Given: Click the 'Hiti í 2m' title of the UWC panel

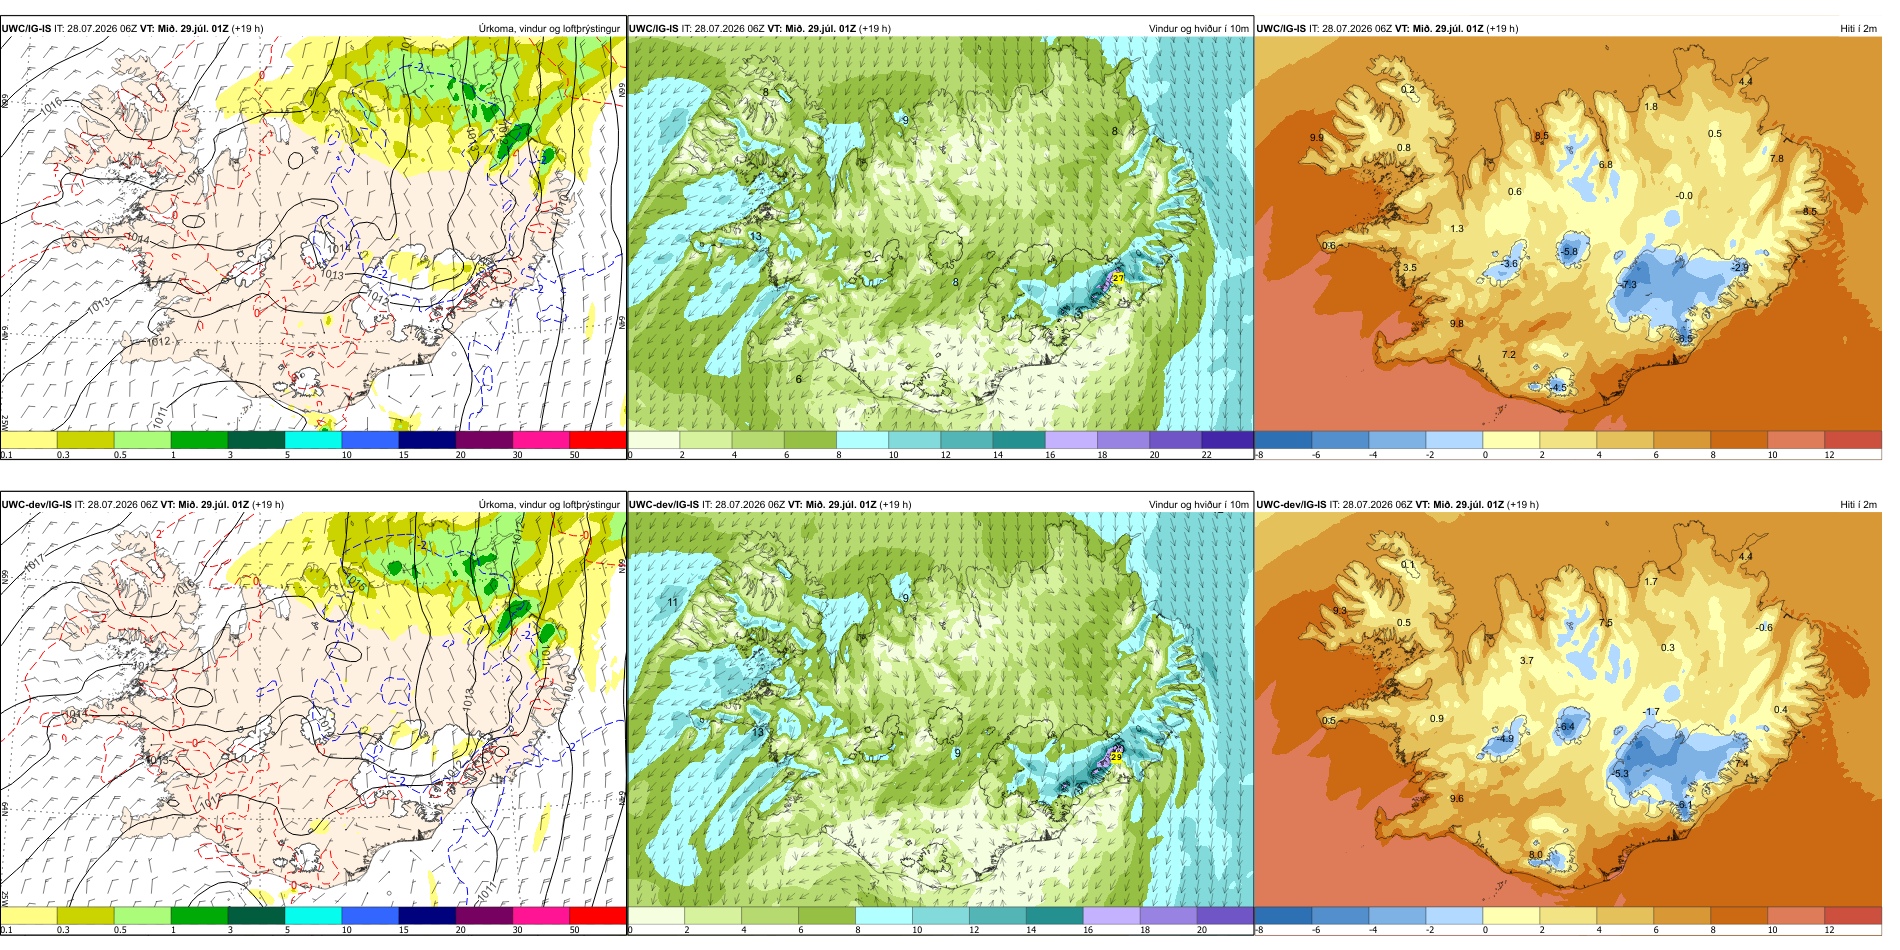Looking at the screenshot, I should tap(1858, 29).
